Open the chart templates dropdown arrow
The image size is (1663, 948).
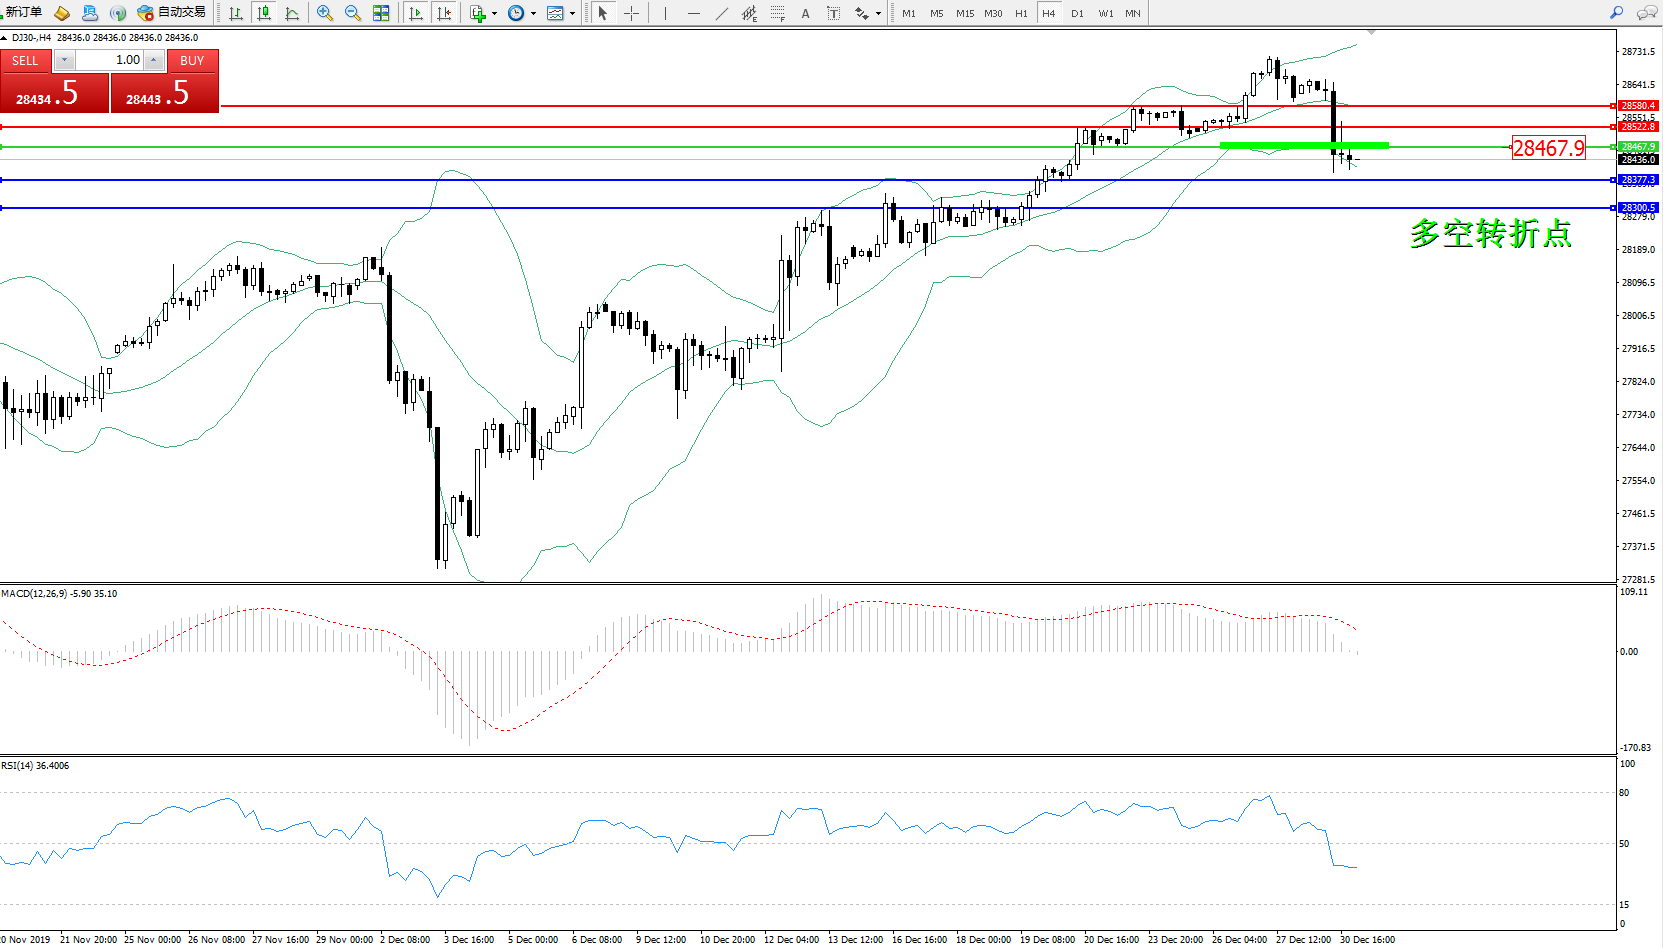572,14
